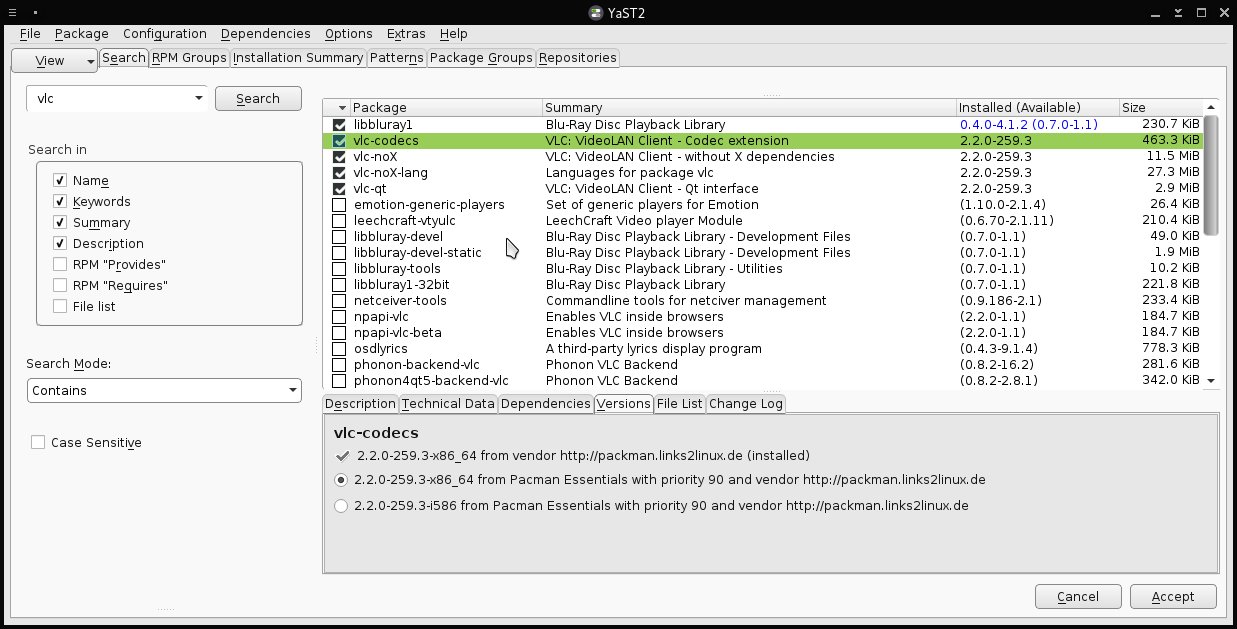Open the Extras menu

(x=405, y=33)
